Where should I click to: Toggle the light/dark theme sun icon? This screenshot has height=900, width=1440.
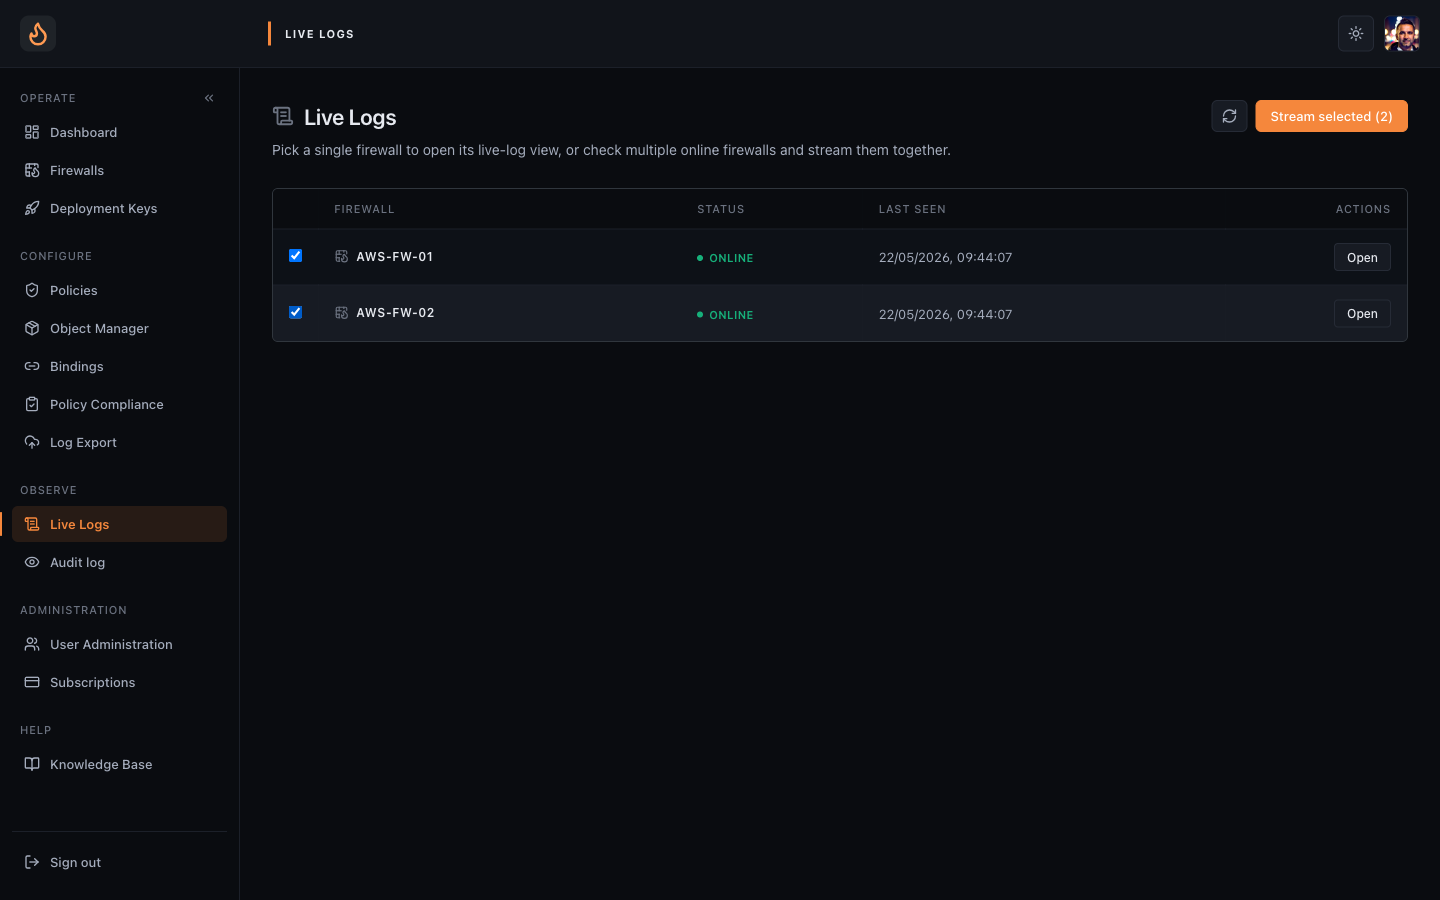(x=1356, y=34)
